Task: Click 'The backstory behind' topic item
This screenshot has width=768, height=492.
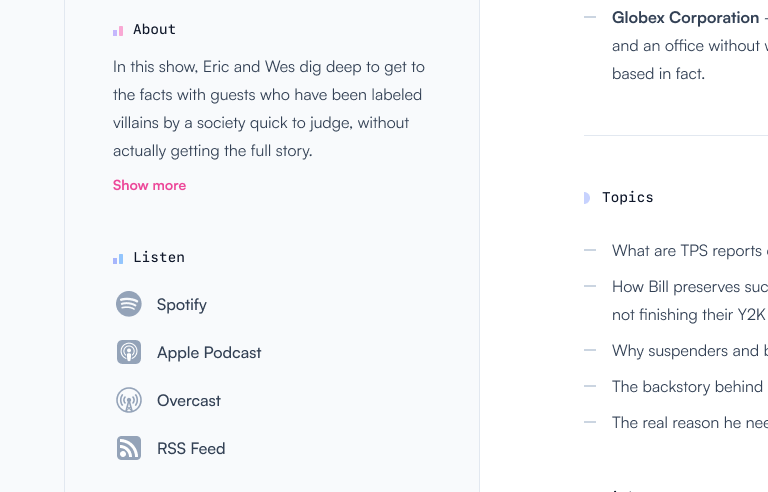Action: (687, 387)
